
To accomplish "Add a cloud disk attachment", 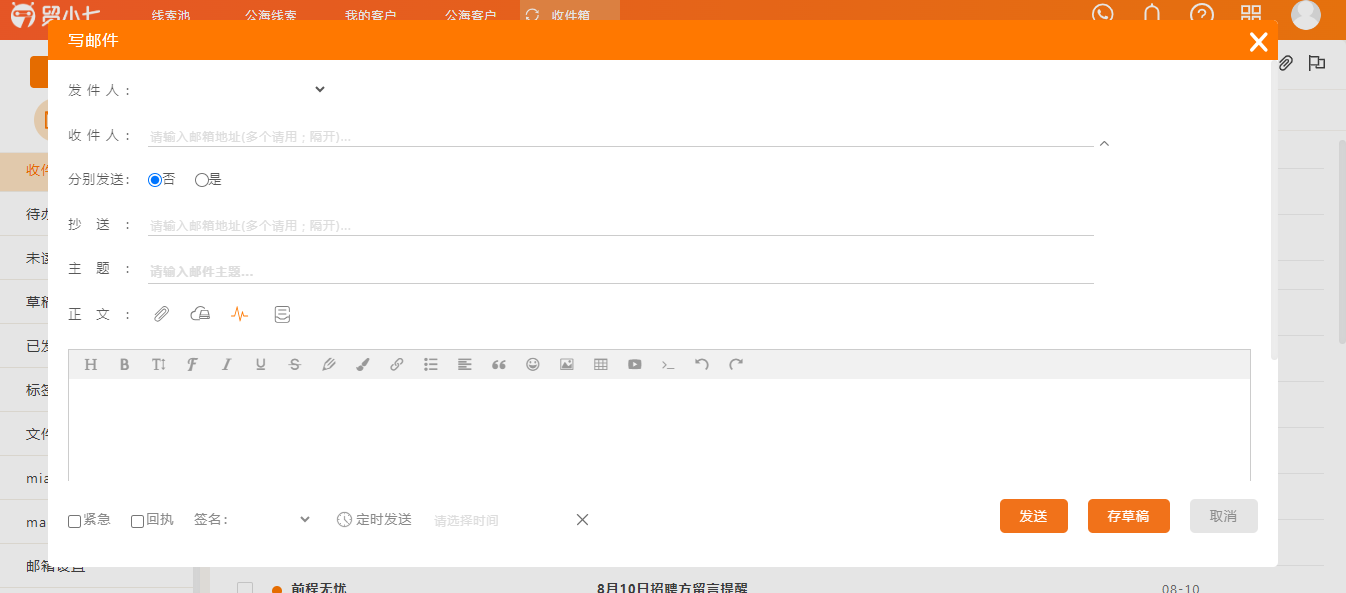I will tap(200, 314).
